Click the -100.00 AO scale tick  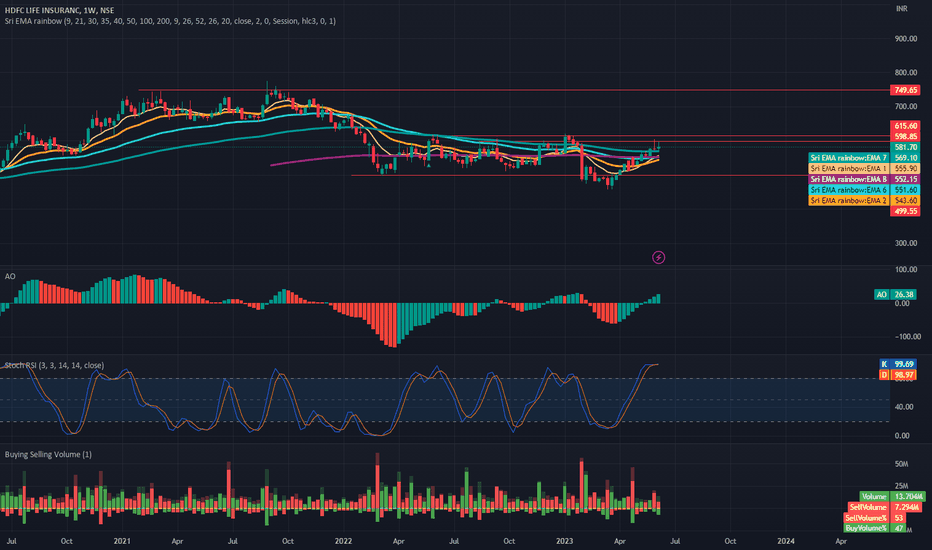point(906,337)
